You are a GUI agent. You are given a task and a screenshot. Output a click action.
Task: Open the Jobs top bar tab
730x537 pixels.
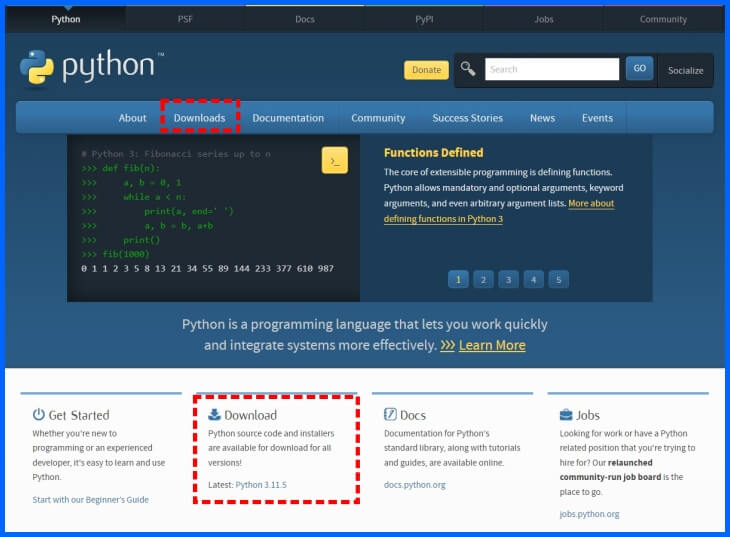544,19
